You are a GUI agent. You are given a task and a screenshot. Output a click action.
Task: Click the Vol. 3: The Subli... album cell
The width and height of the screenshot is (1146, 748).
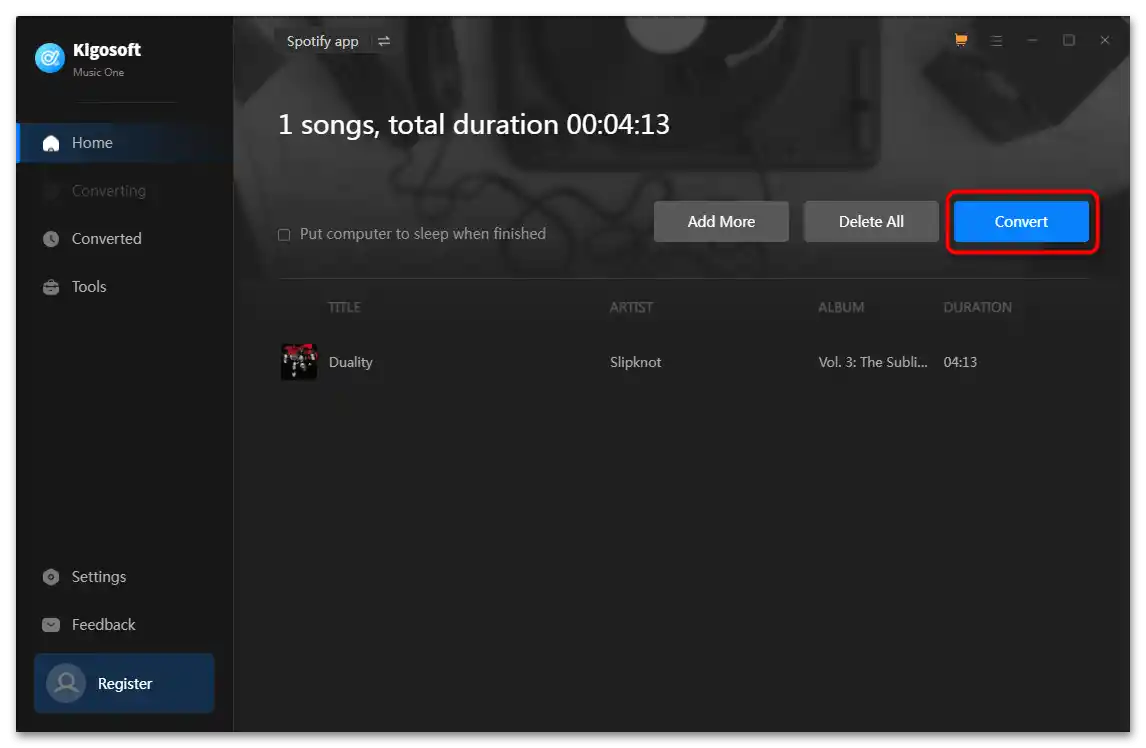(873, 362)
